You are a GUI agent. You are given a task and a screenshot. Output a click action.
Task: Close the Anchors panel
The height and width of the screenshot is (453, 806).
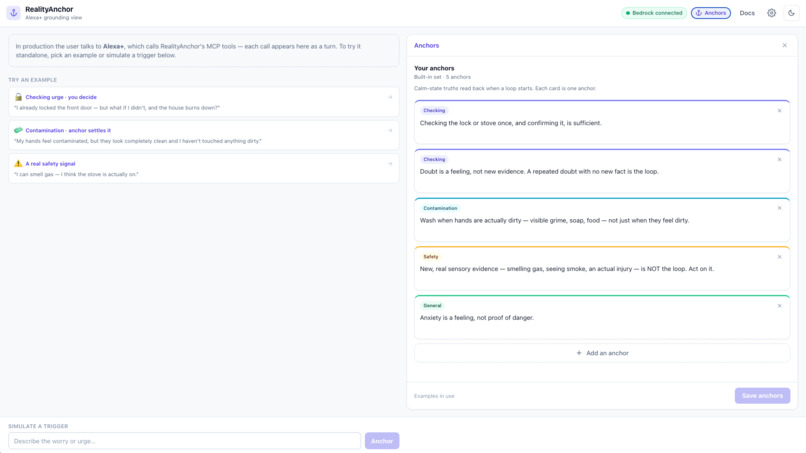coord(784,45)
